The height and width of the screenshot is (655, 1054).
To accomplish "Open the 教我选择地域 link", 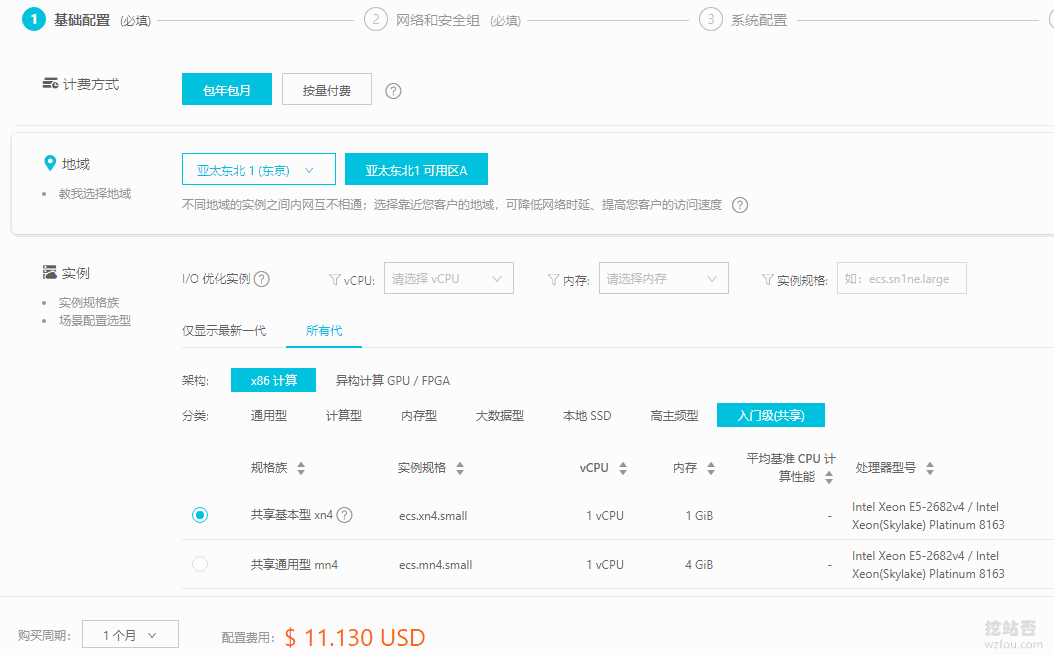I will click(94, 193).
